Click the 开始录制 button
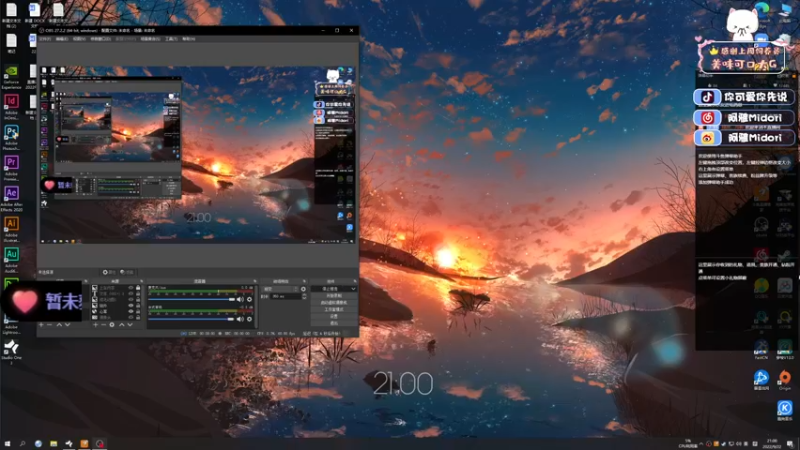 click(x=334, y=296)
